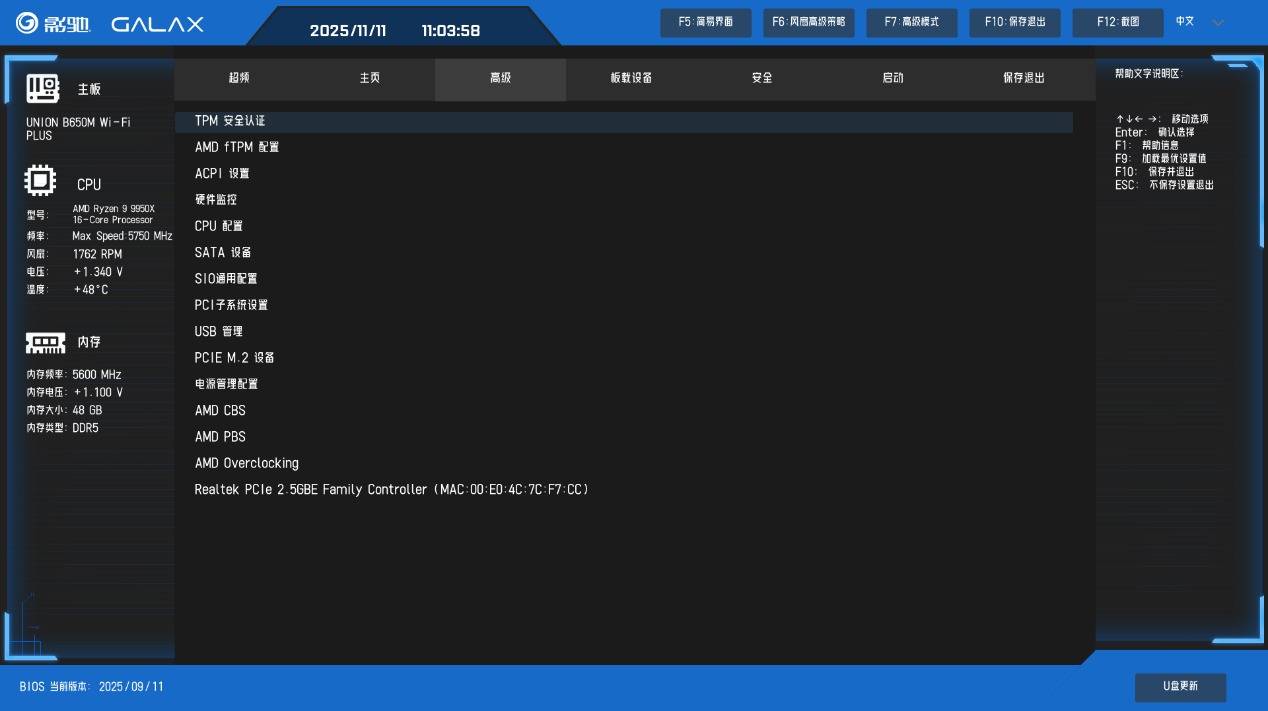This screenshot has width=1268, height=711.
Task: Click the CPU chip icon
Action: tap(40, 182)
